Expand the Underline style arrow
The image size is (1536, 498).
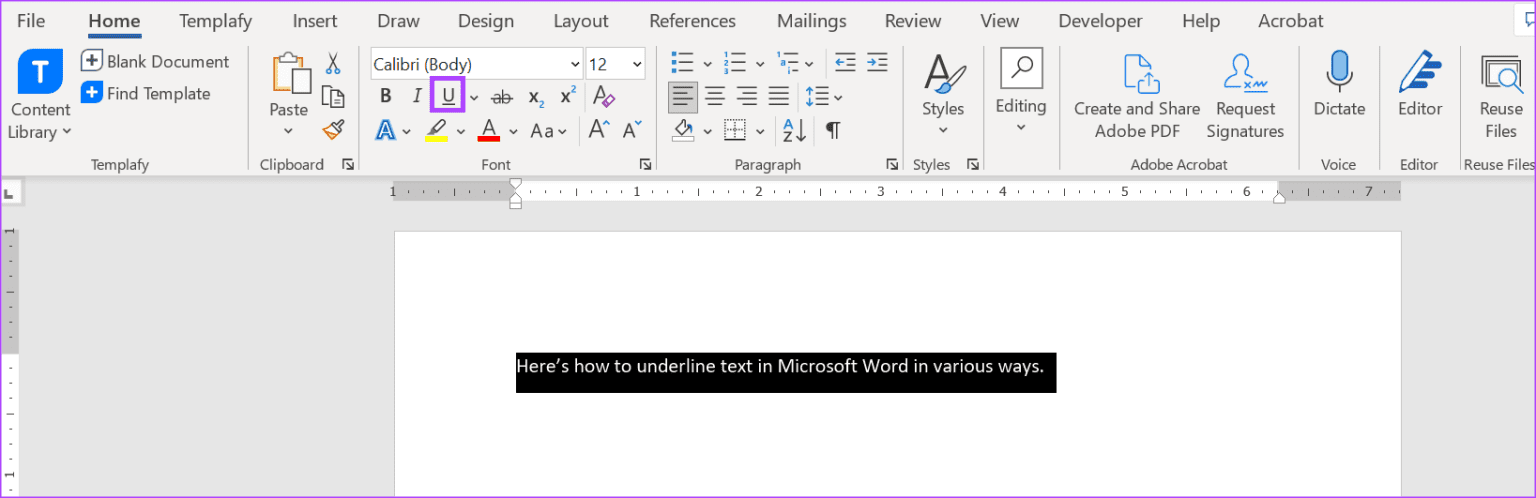(x=474, y=97)
